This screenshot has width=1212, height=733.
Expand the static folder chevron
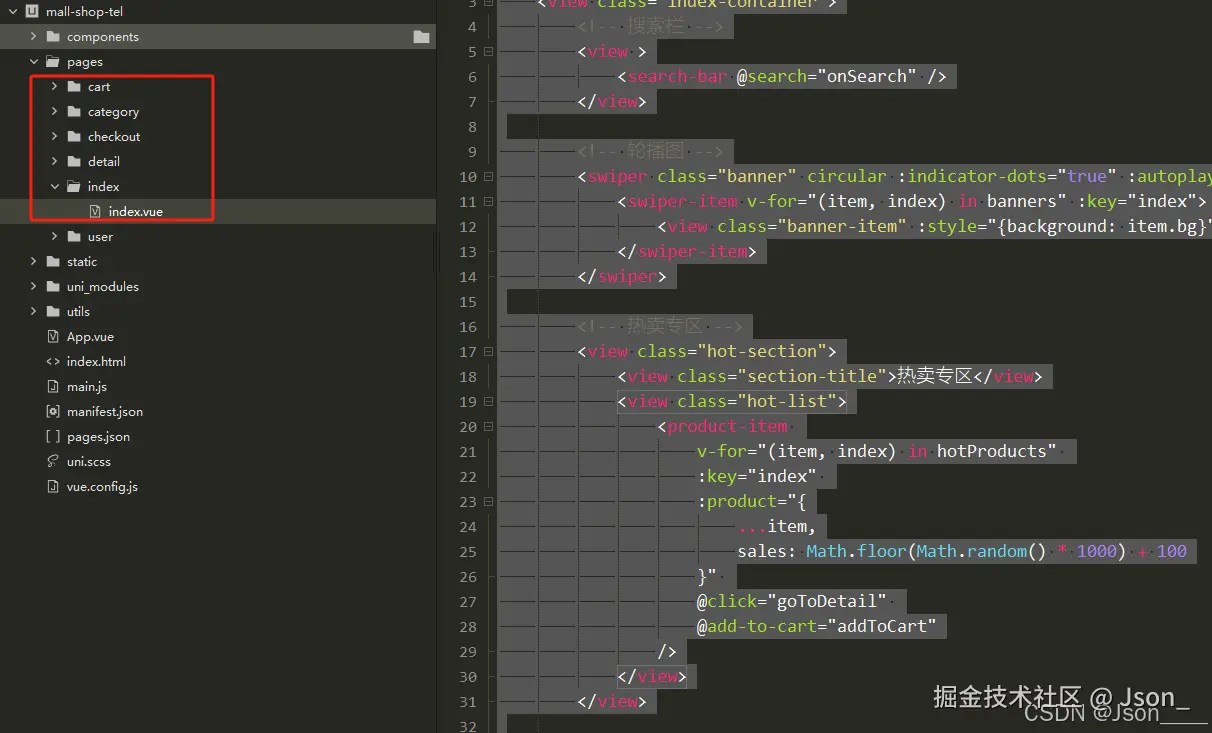[x=34, y=262]
